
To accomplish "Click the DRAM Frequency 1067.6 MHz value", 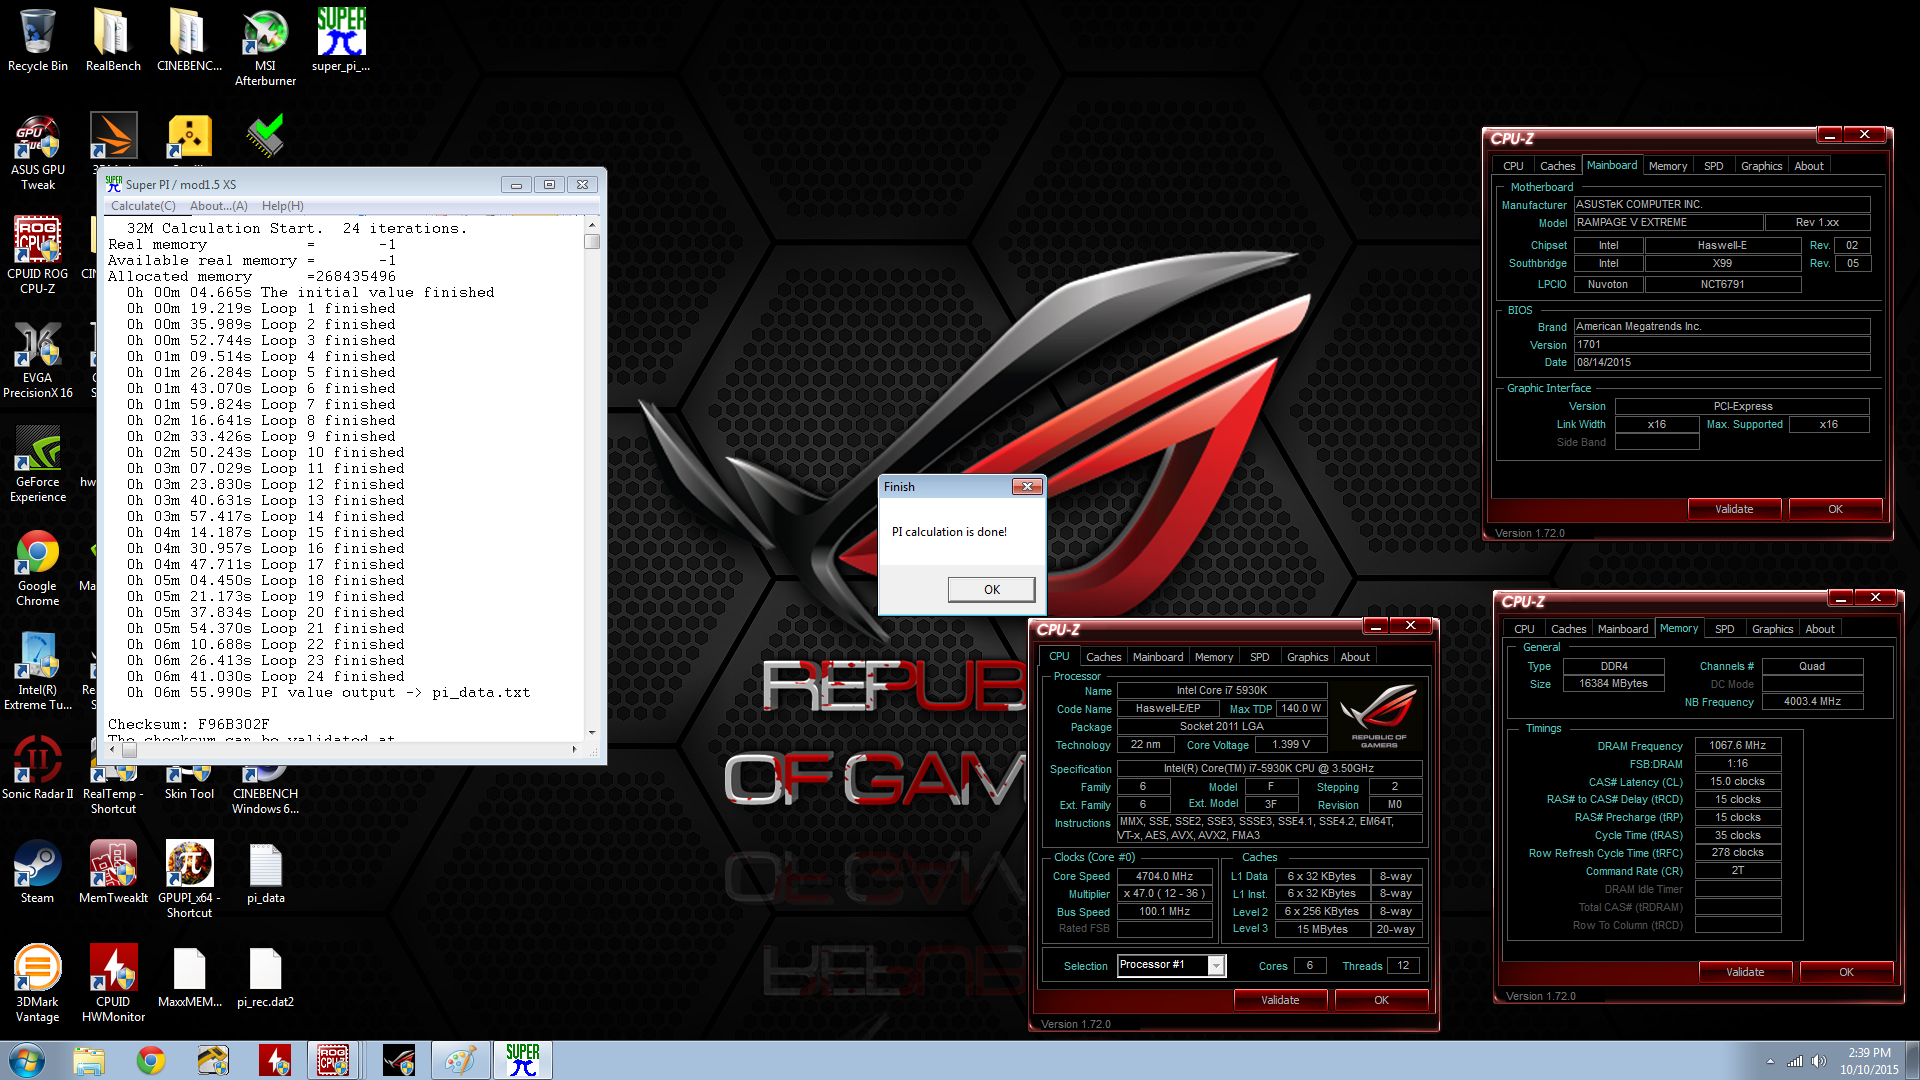I will click(1737, 745).
